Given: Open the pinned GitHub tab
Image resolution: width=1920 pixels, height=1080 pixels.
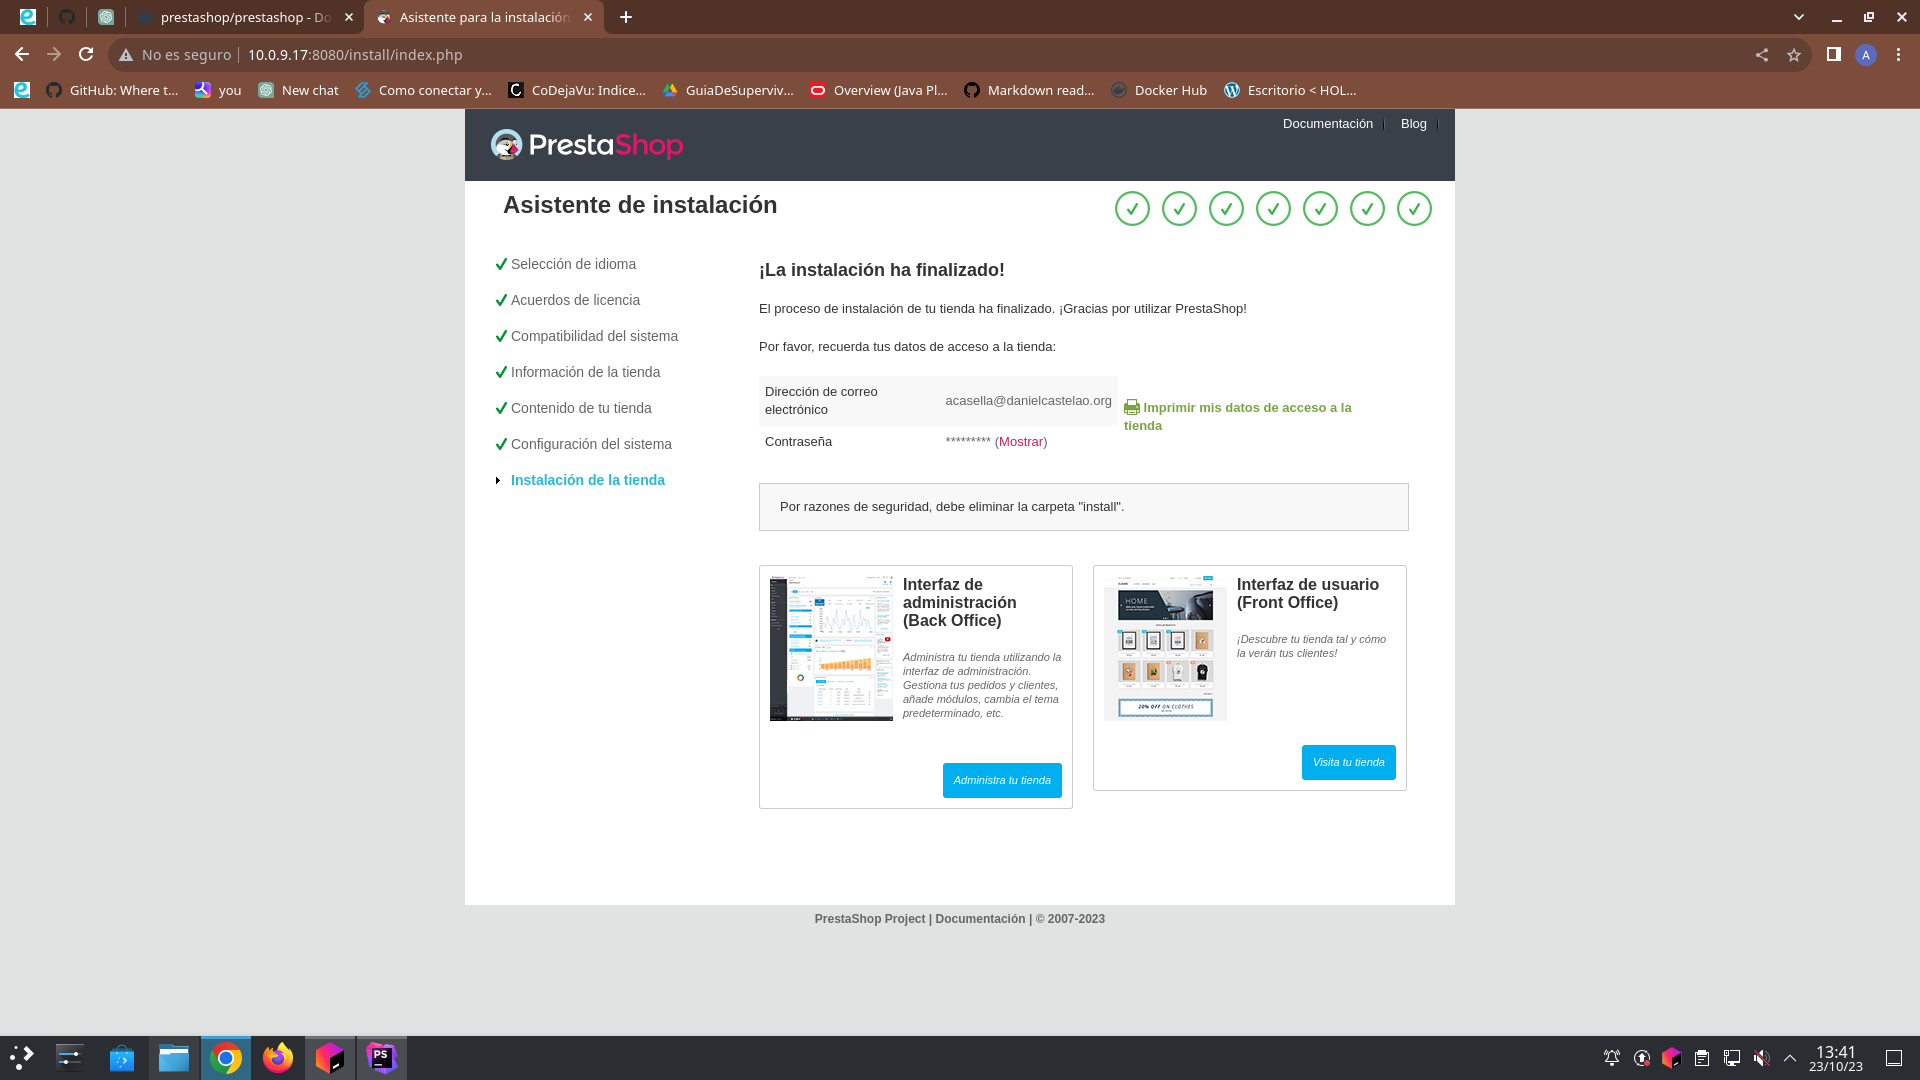Looking at the screenshot, I should [67, 17].
